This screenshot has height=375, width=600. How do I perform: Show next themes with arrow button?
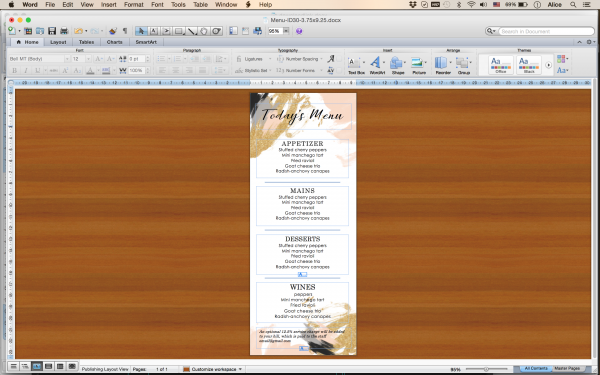tap(548, 65)
